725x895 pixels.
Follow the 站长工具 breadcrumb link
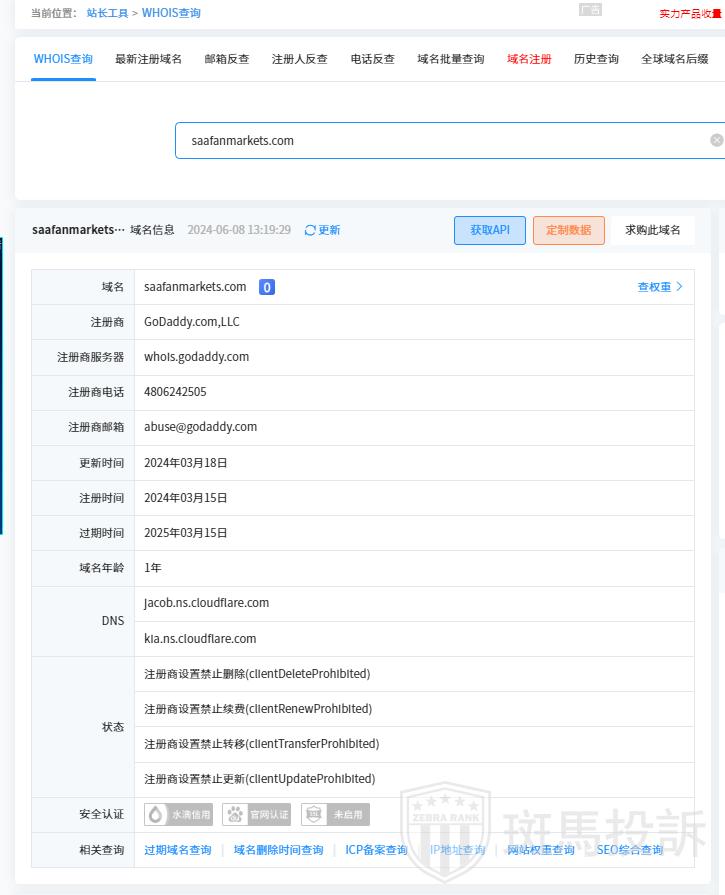coord(107,13)
